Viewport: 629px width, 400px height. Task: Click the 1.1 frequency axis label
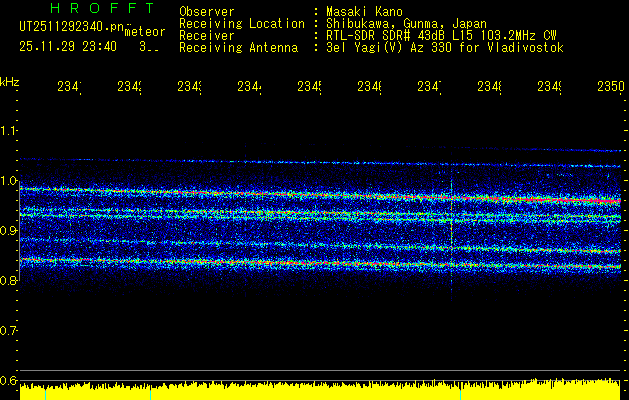pos(10,131)
